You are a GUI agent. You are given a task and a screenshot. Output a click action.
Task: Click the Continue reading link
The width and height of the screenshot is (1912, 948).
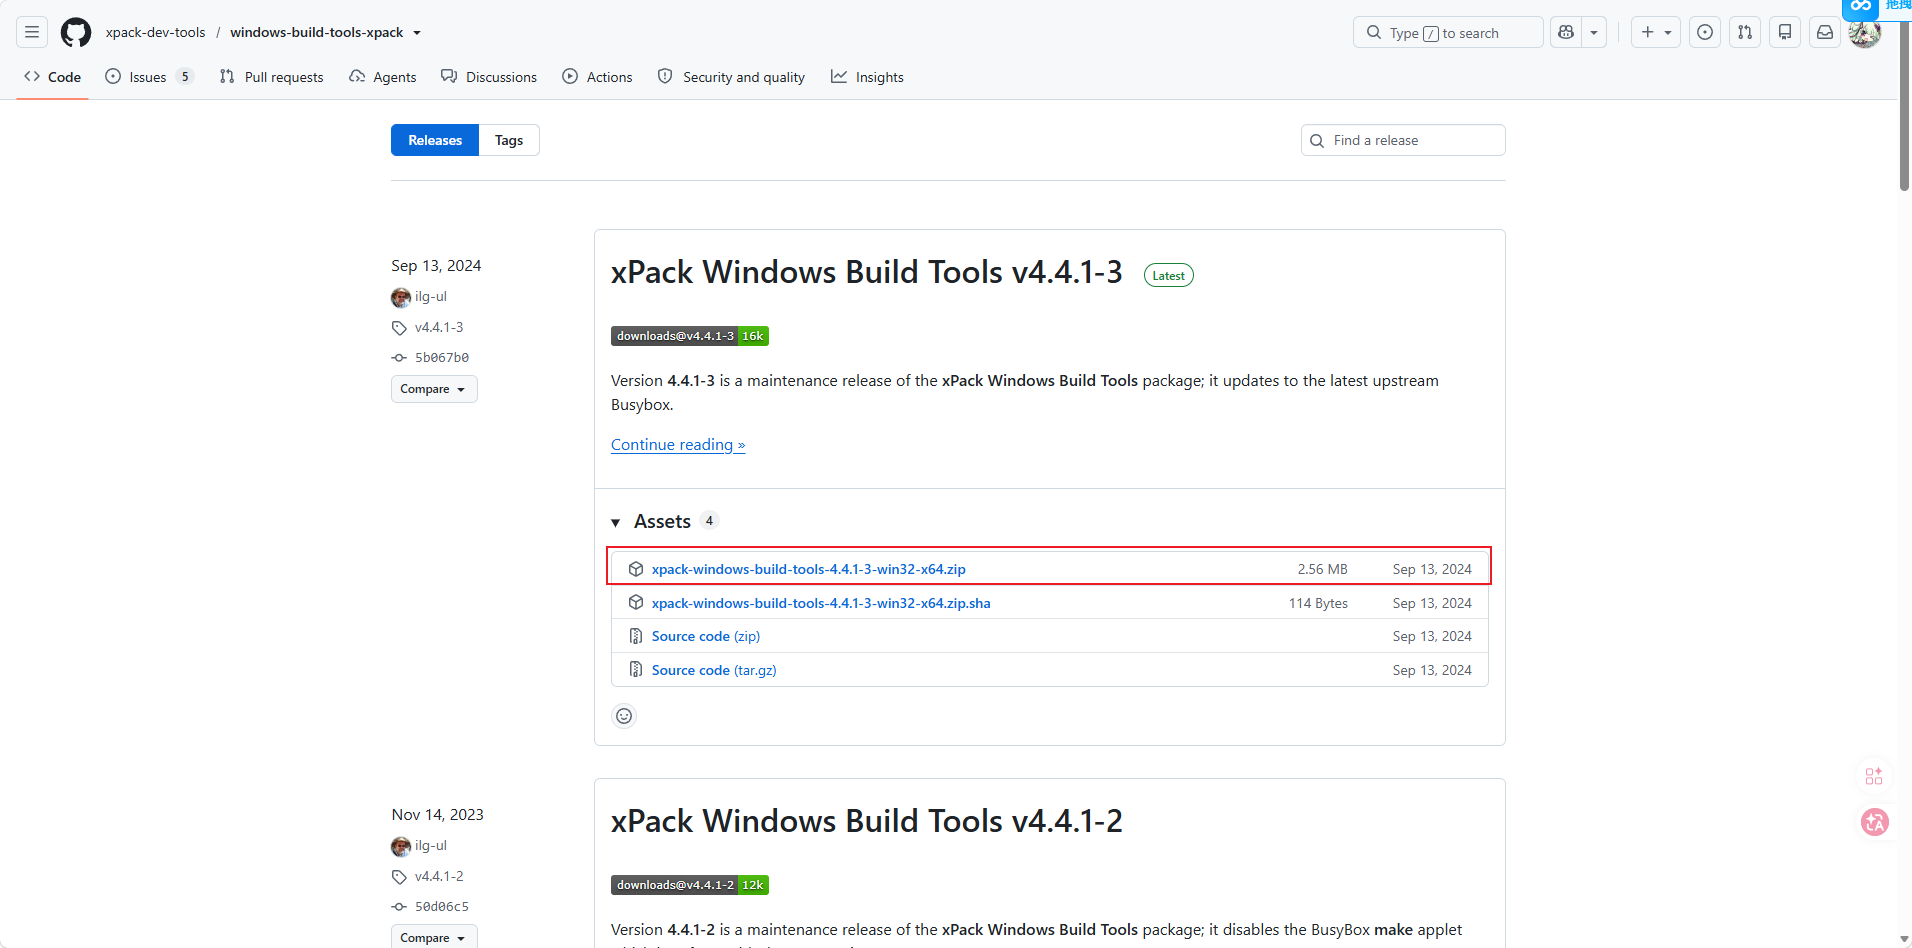coord(678,445)
